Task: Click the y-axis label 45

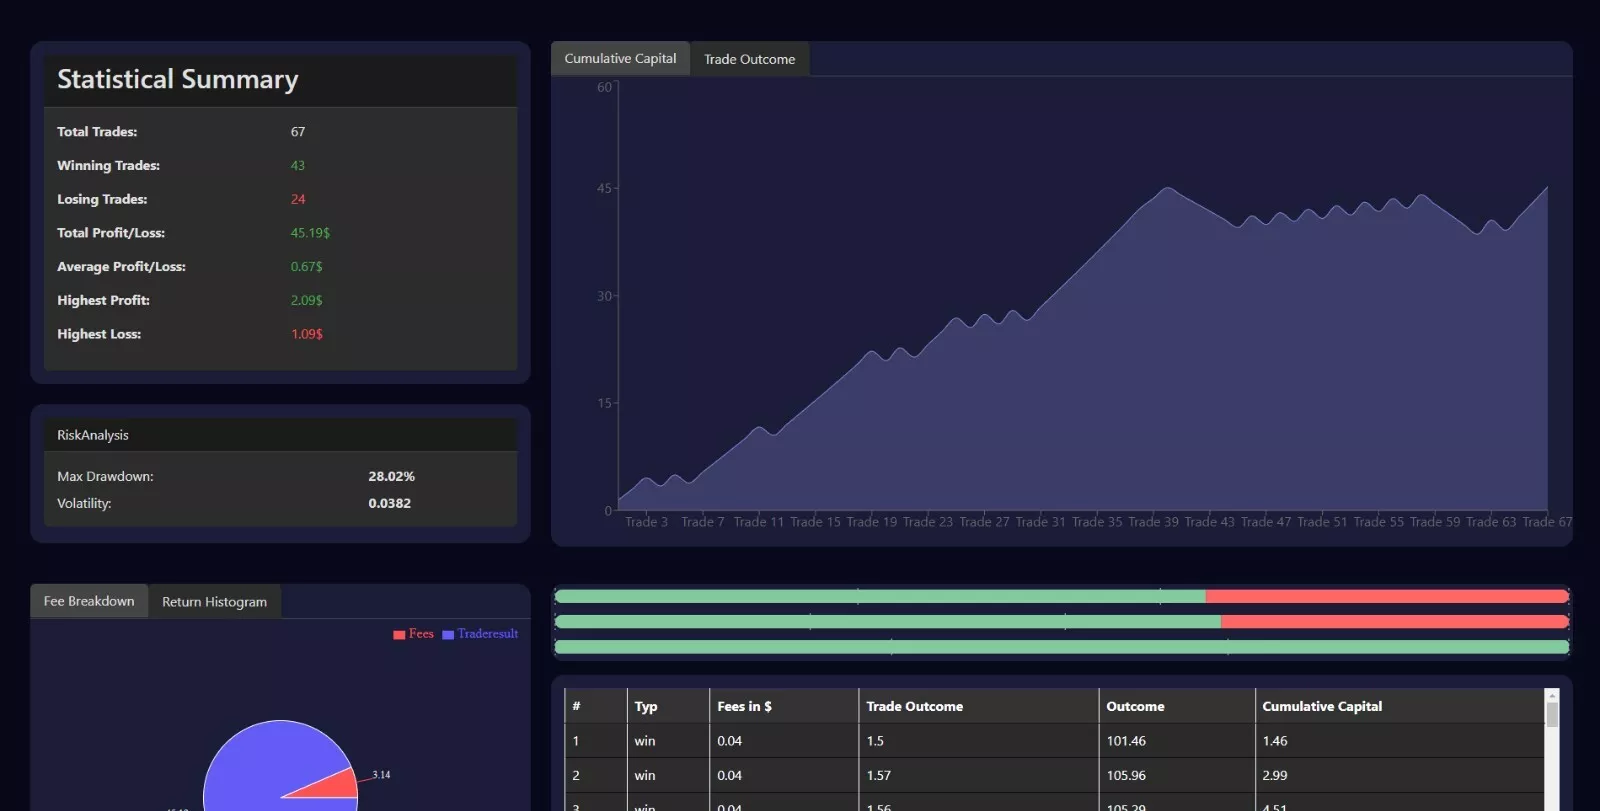Action: tap(604, 188)
